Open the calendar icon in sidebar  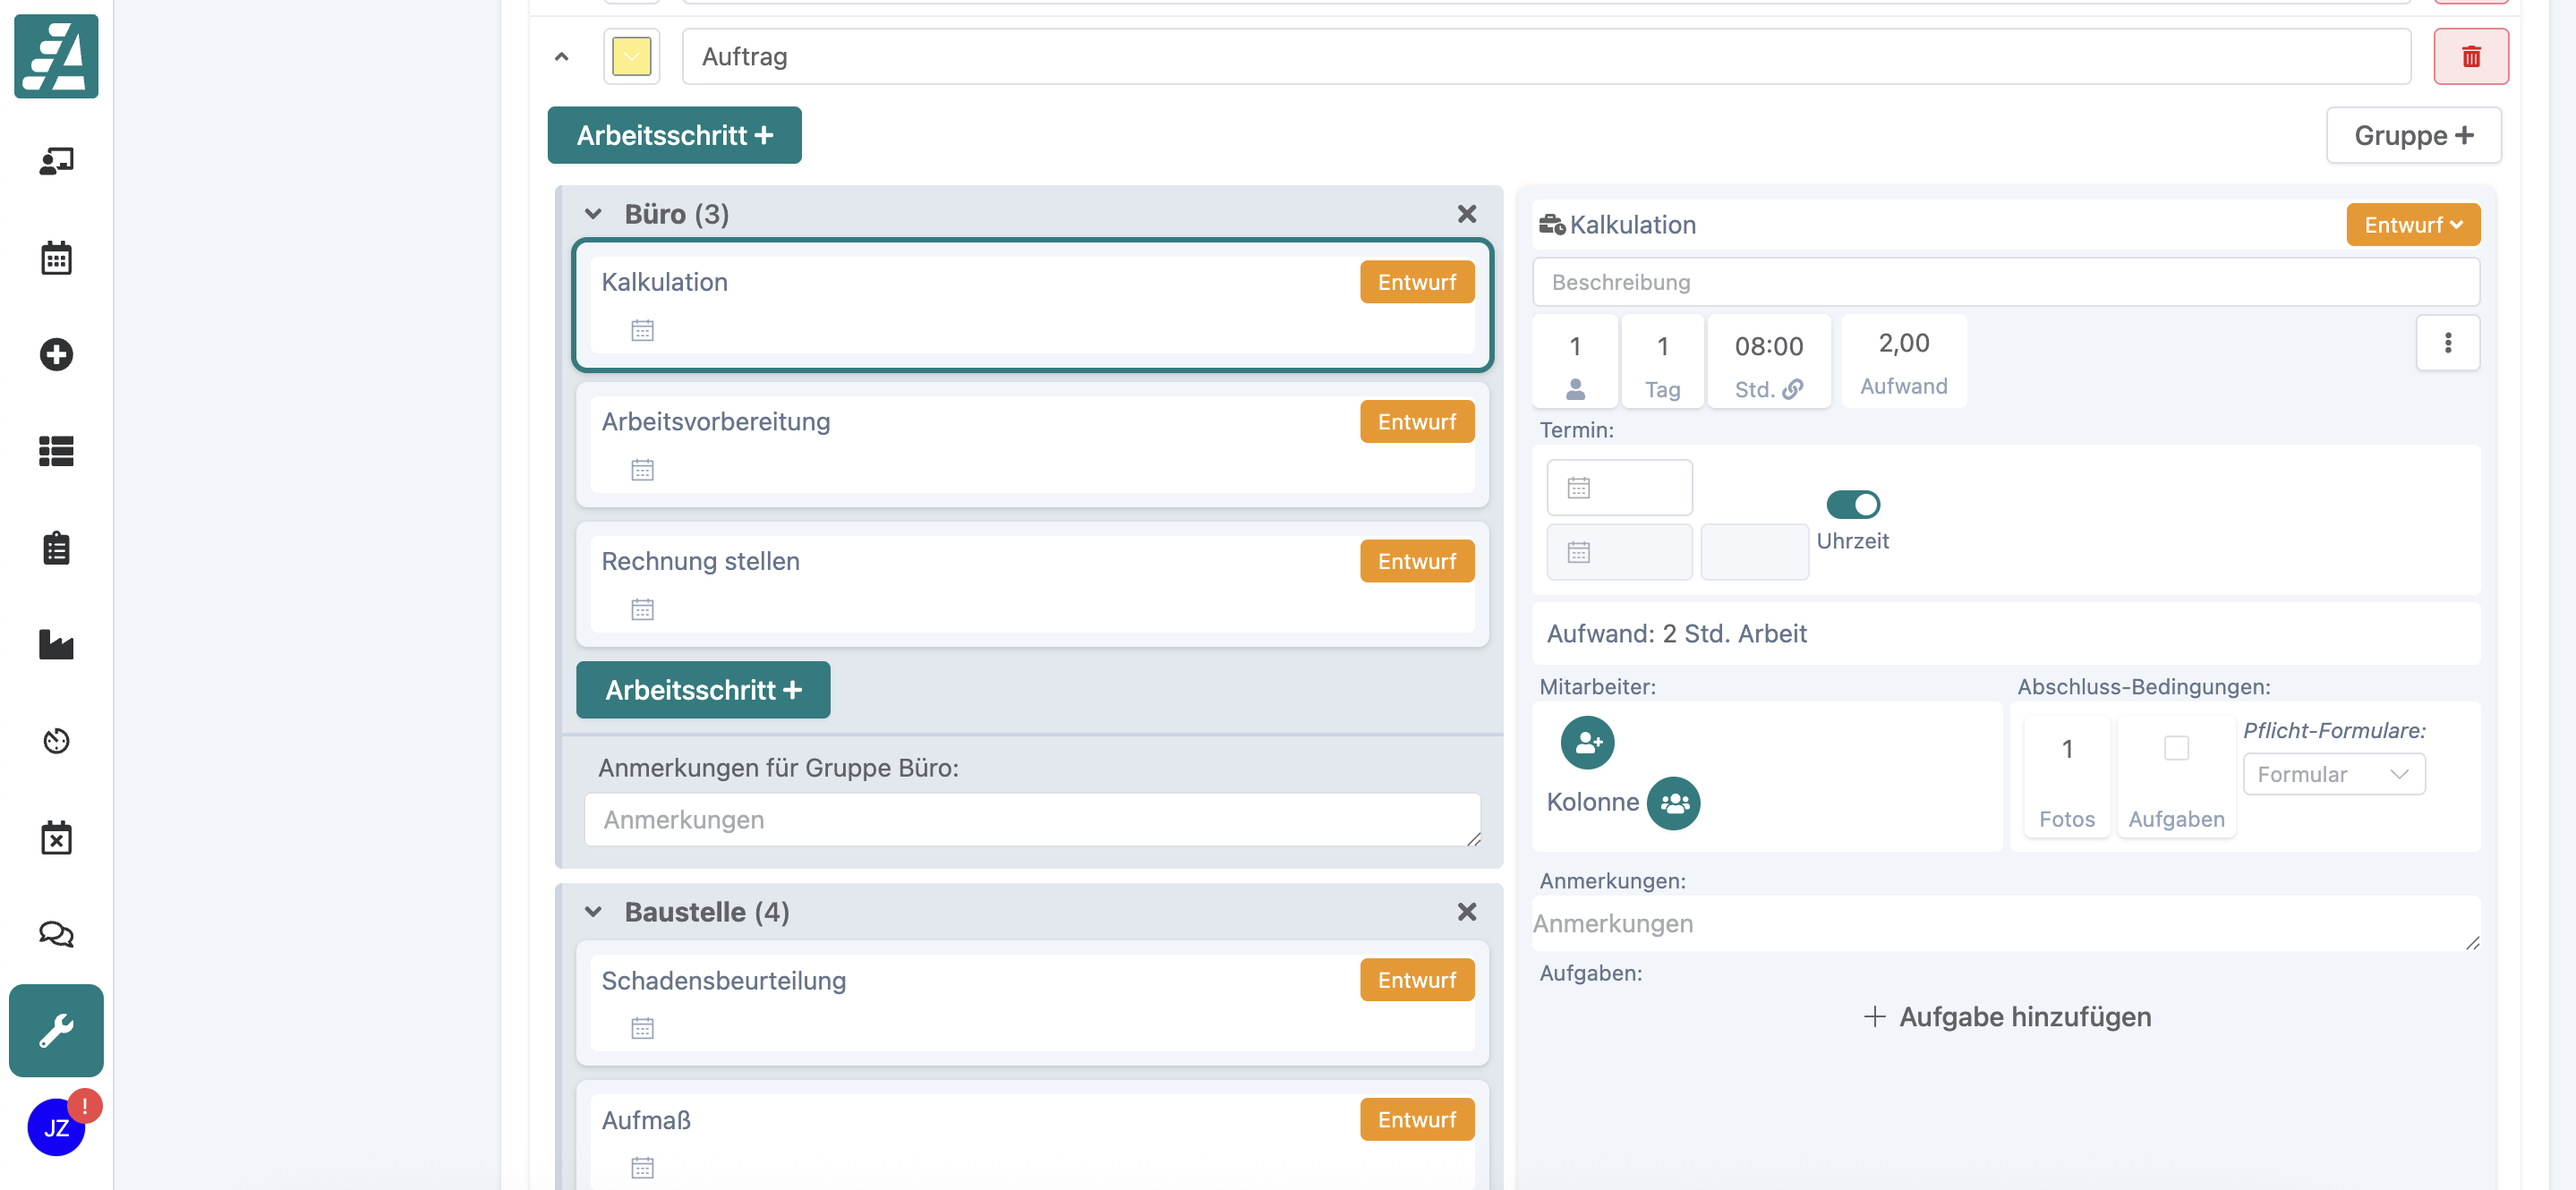click(x=56, y=258)
